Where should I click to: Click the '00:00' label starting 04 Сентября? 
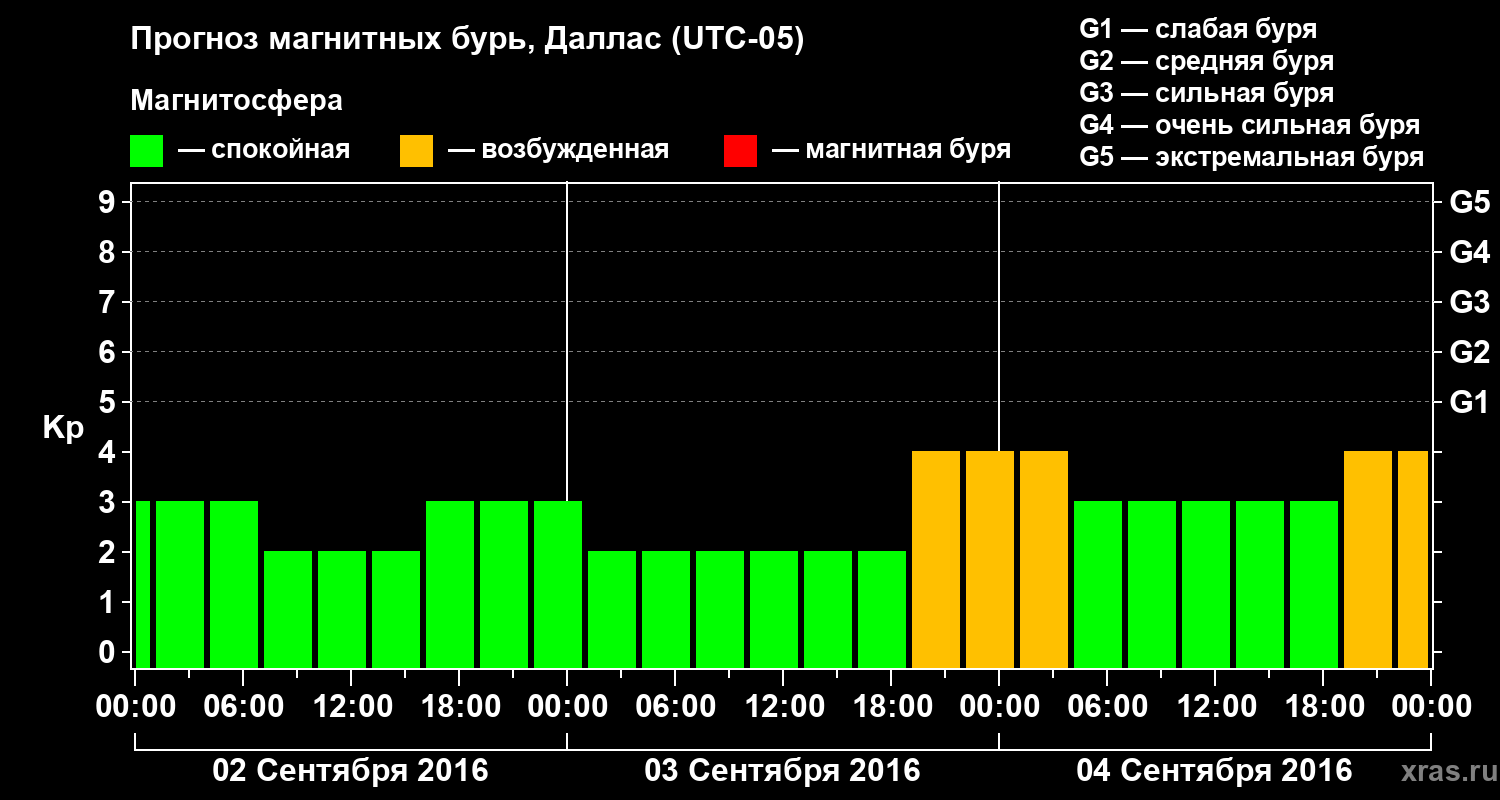click(999, 707)
